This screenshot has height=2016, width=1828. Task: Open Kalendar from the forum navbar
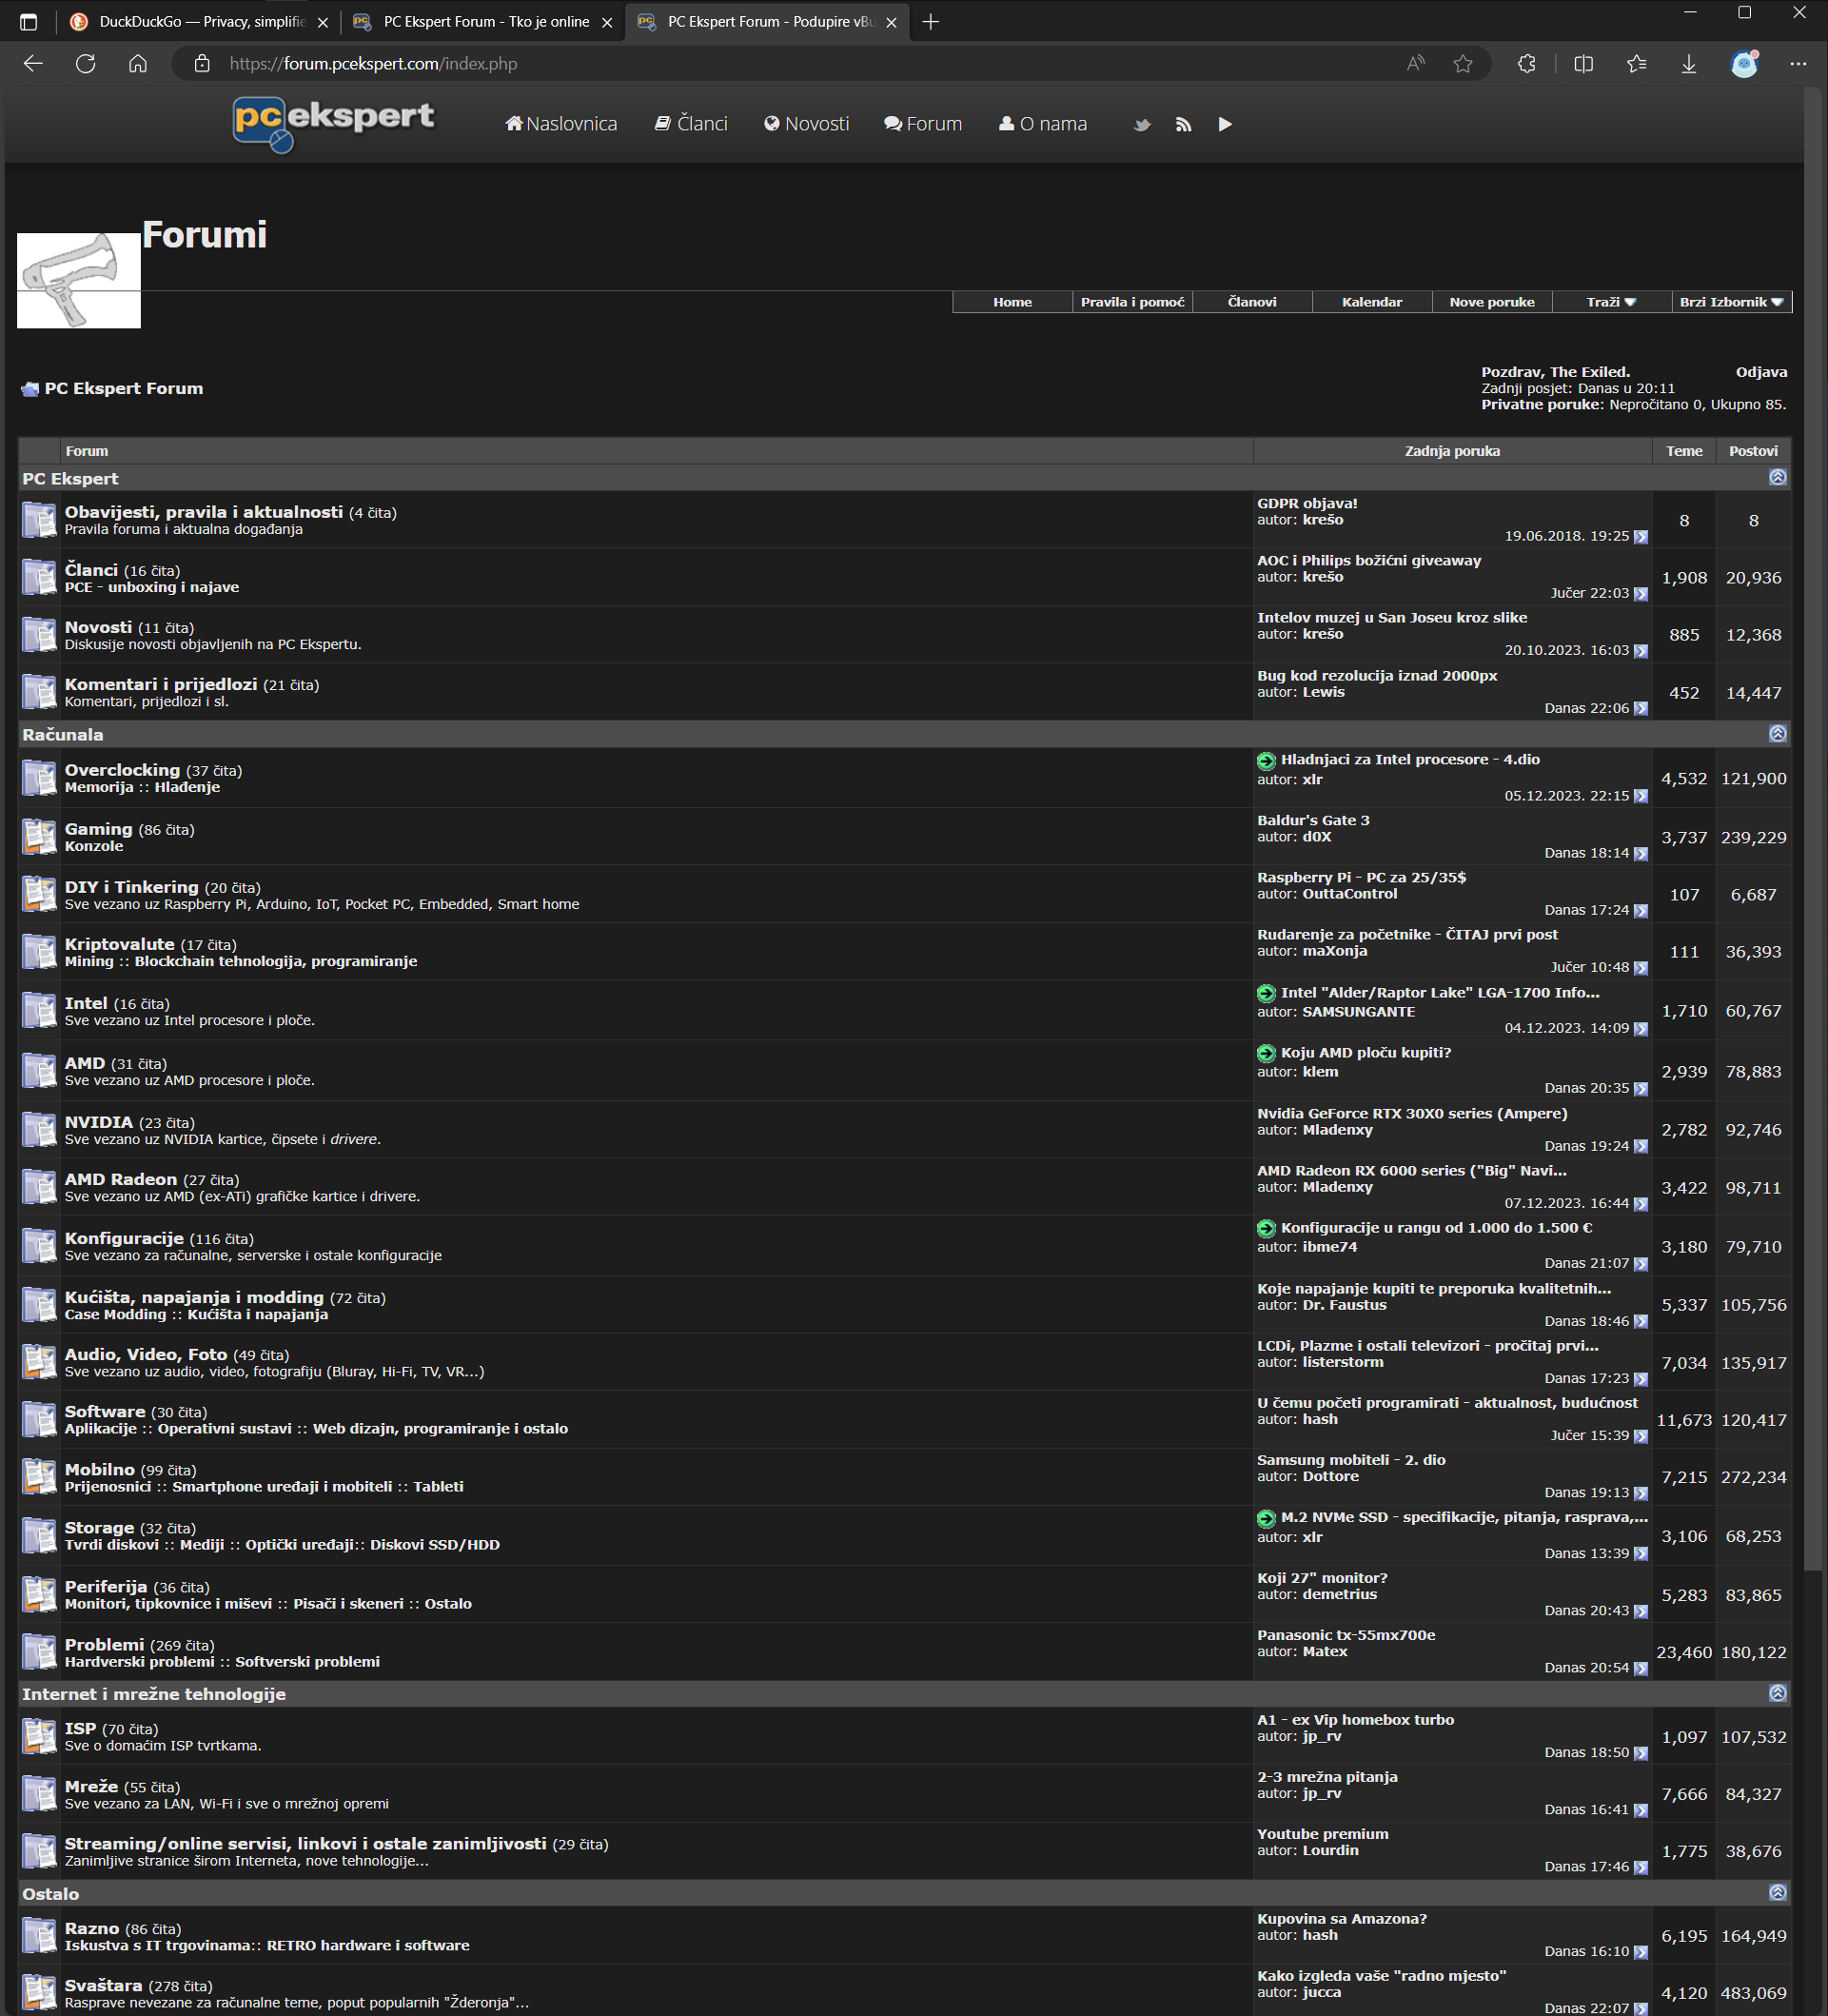click(x=1371, y=302)
